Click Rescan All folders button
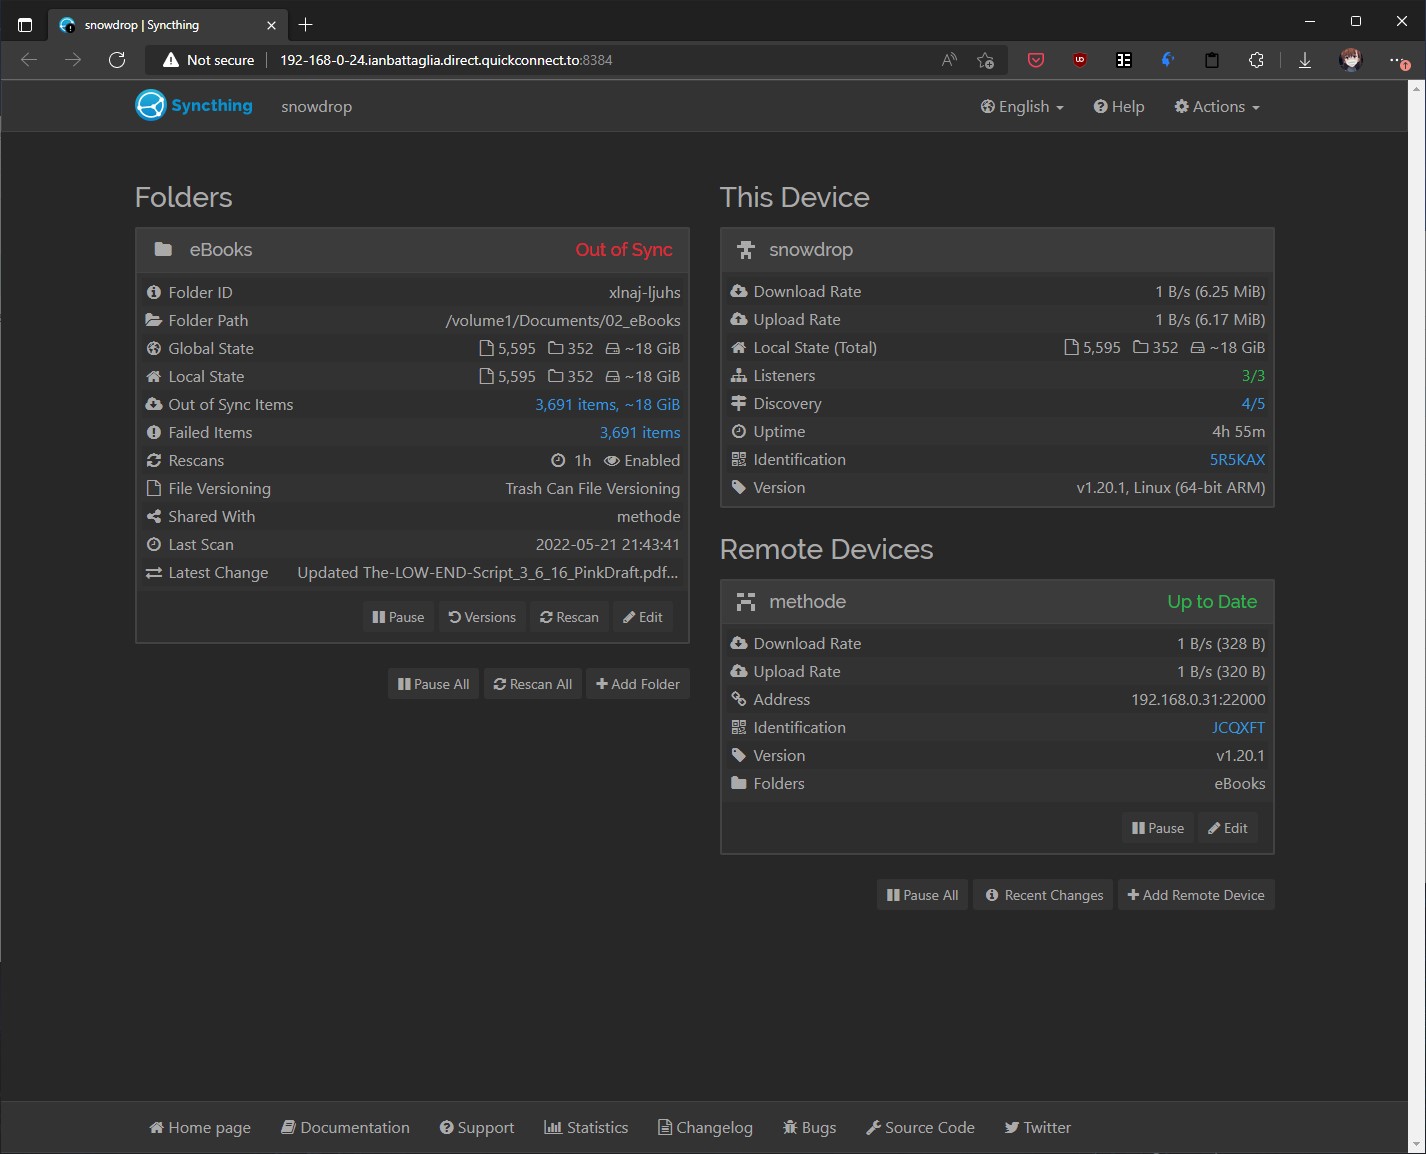This screenshot has width=1426, height=1154. click(x=533, y=684)
